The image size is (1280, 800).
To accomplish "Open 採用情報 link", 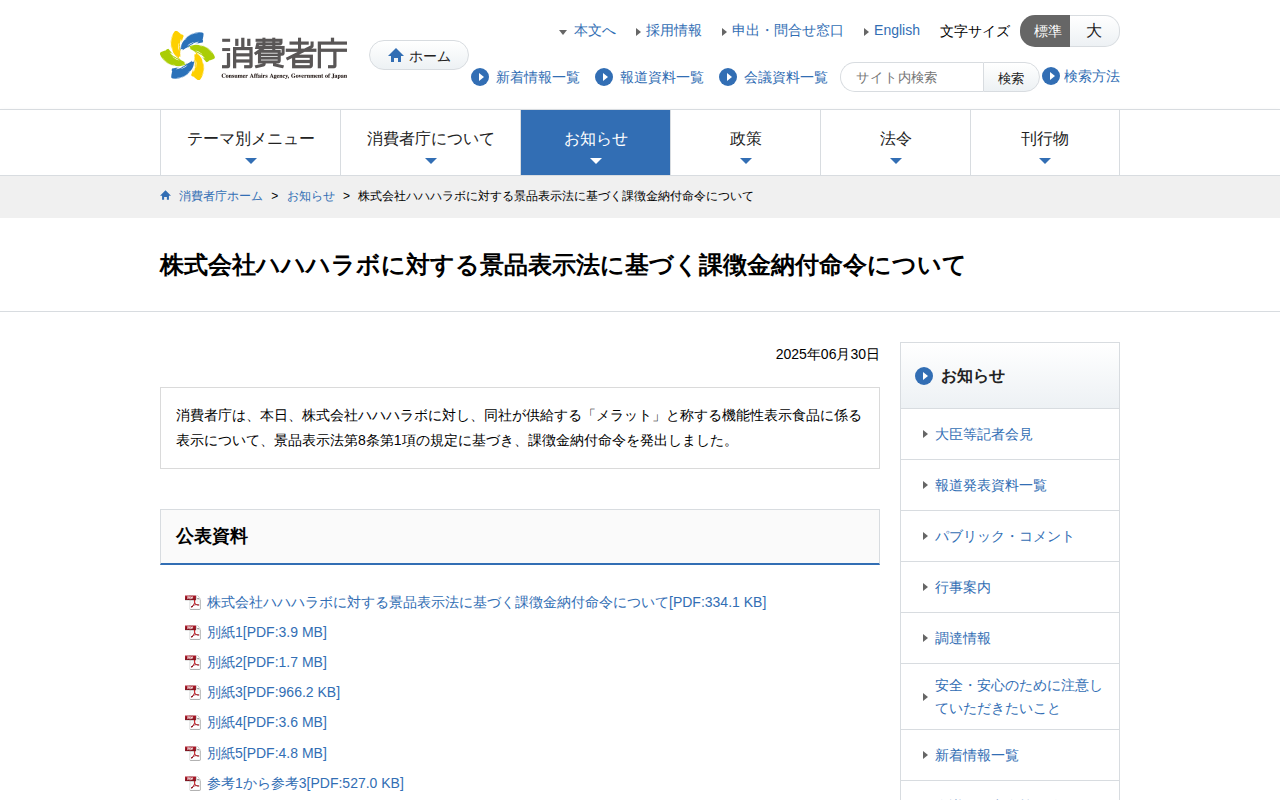I will pyautogui.click(x=674, y=31).
